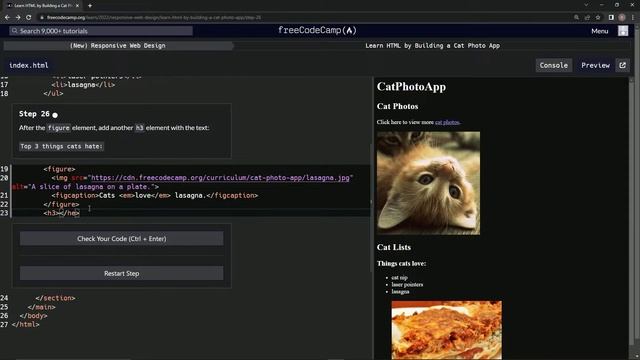Expand the tab search chevron in title bar
This screenshot has height=360, width=640.
tap(586, 5)
